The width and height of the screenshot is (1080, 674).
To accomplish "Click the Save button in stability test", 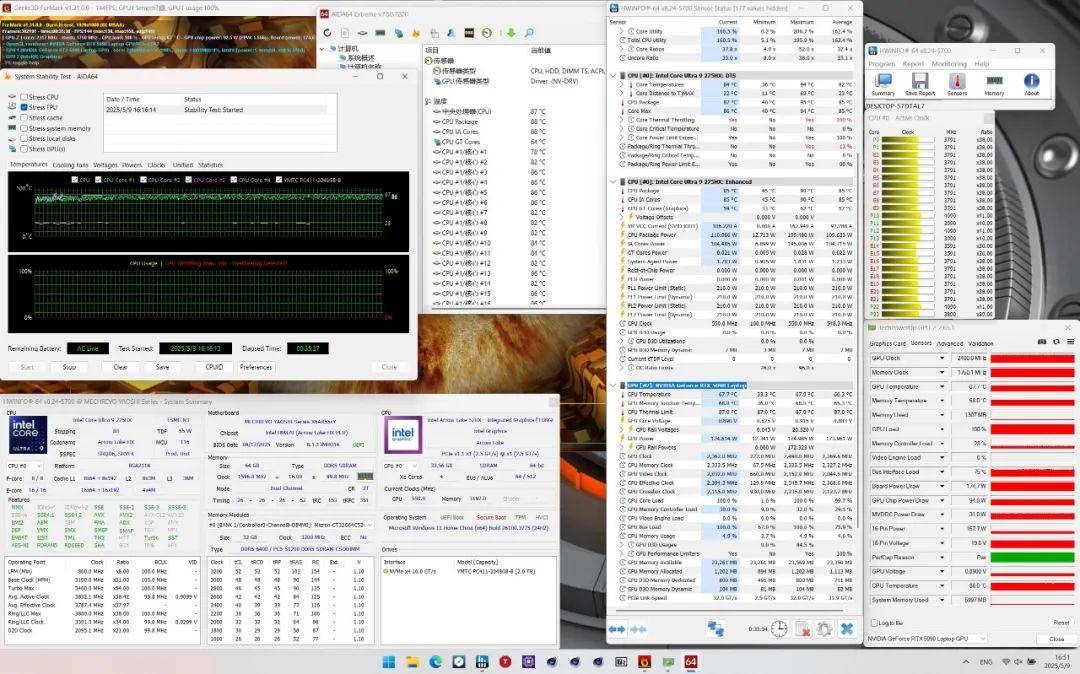I will coord(163,367).
